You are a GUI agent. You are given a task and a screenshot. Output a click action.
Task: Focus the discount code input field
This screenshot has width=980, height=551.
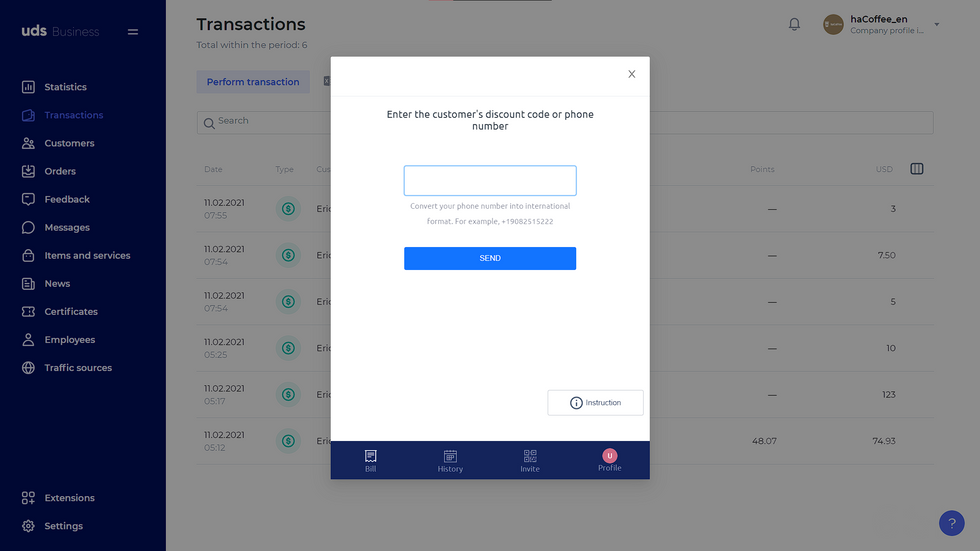(x=490, y=181)
